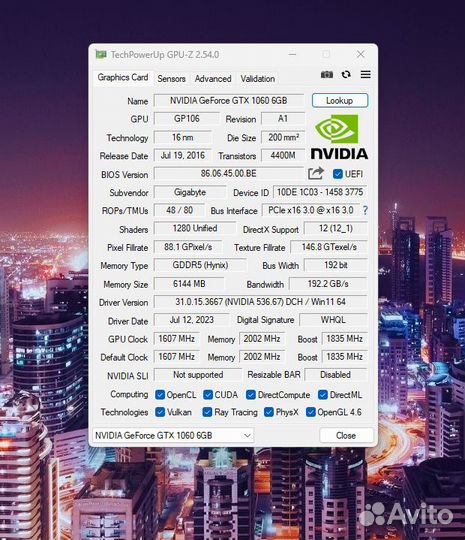This screenshot has height=540, width=465.
Task: Click the Bus Interface question mark
Action: coord(365,210)
